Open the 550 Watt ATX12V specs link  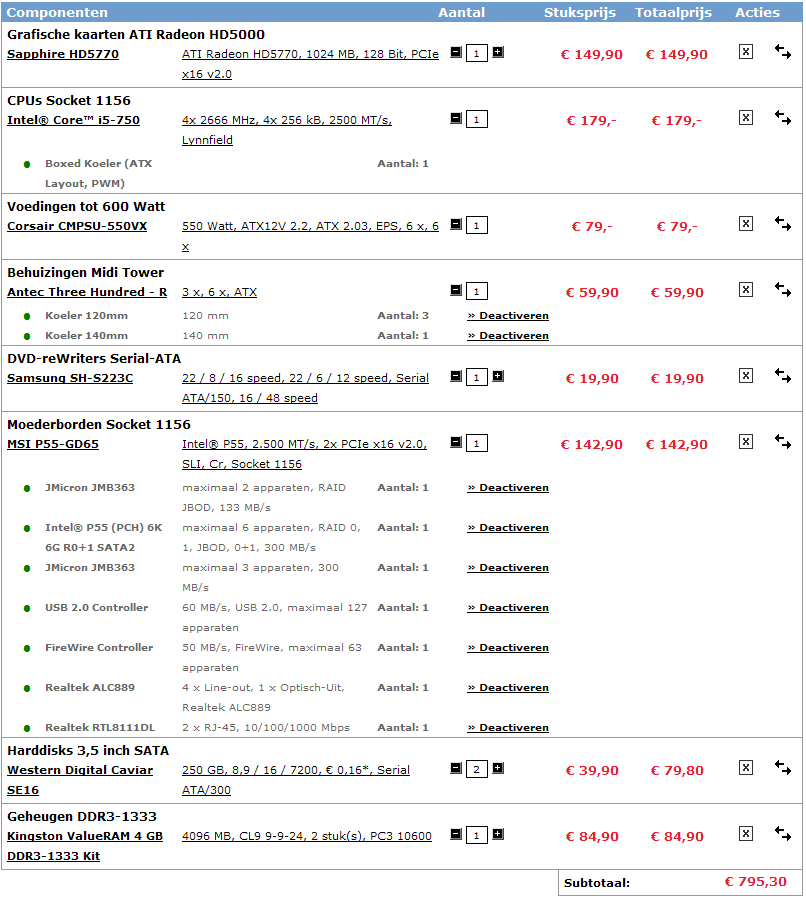tap(310, 237)
